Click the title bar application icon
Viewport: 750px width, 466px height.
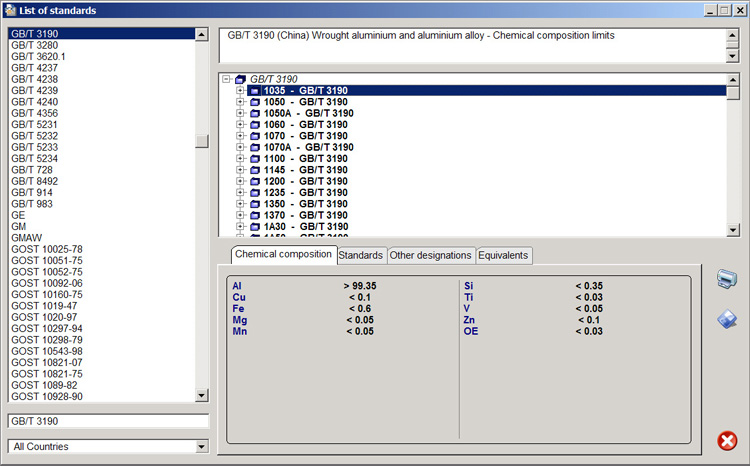tap(10, 10)
